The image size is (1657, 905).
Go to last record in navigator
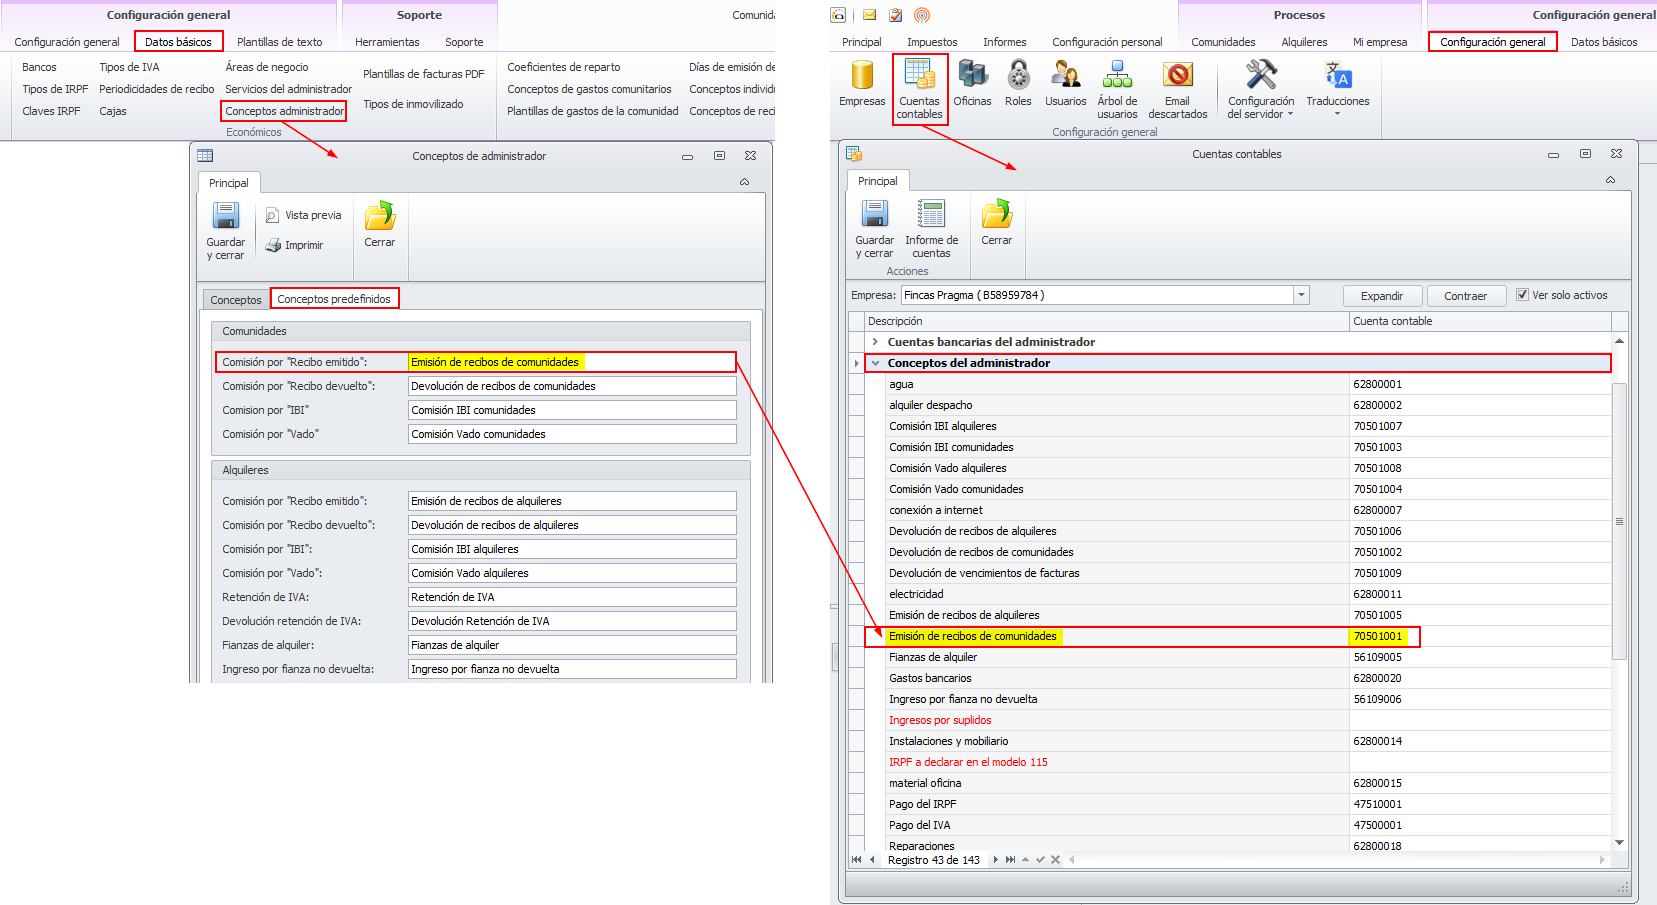point(1010,860)
